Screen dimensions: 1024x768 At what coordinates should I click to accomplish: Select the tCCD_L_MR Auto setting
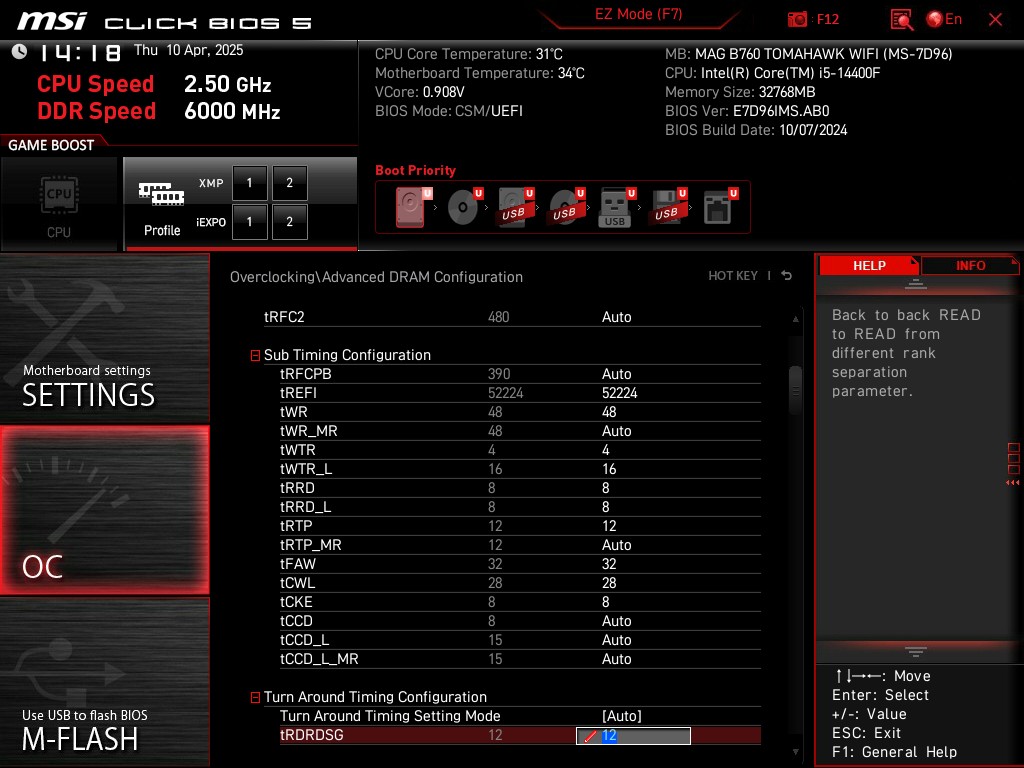tap(616, 658)
